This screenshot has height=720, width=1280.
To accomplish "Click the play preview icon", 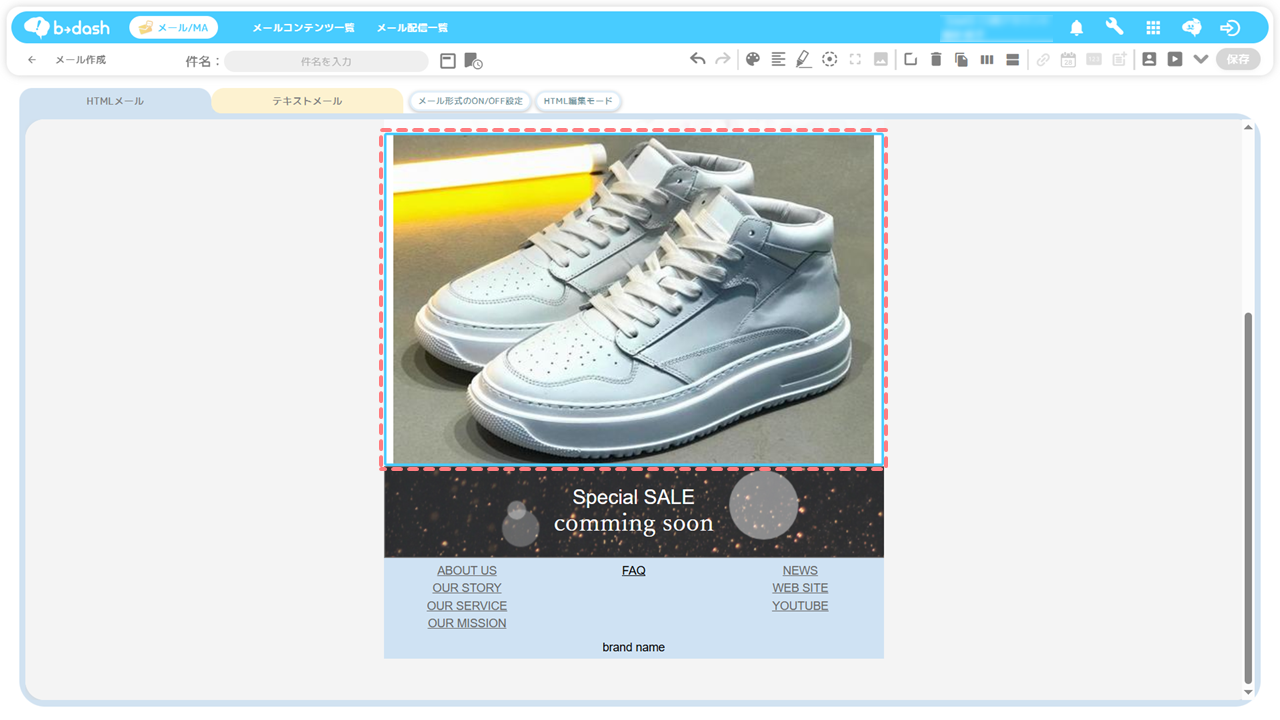I will (x=1175, y=59).
